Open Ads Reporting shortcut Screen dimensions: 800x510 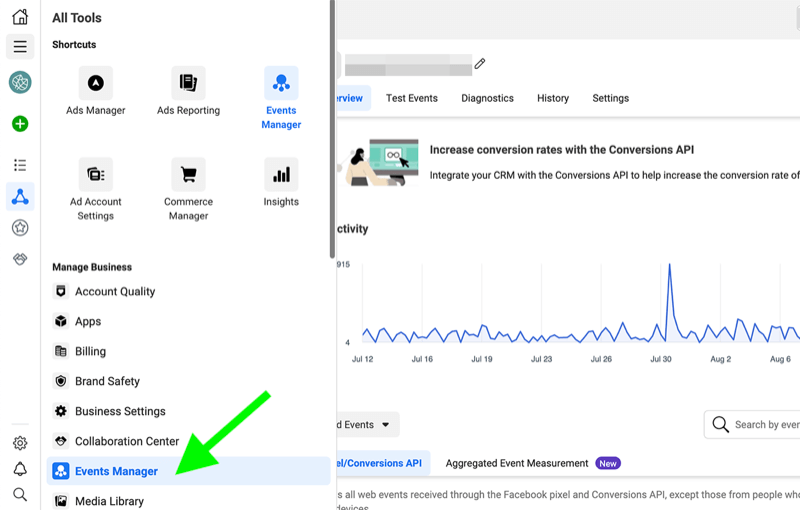click(x=188, y=91)
